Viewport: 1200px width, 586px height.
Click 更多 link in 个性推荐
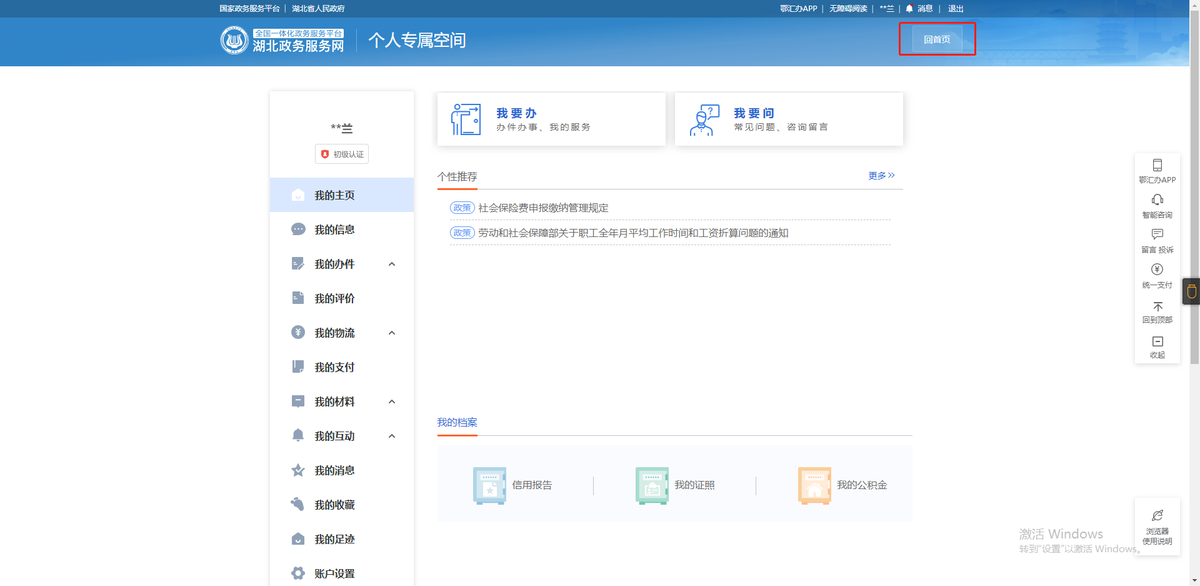(881, 176)
